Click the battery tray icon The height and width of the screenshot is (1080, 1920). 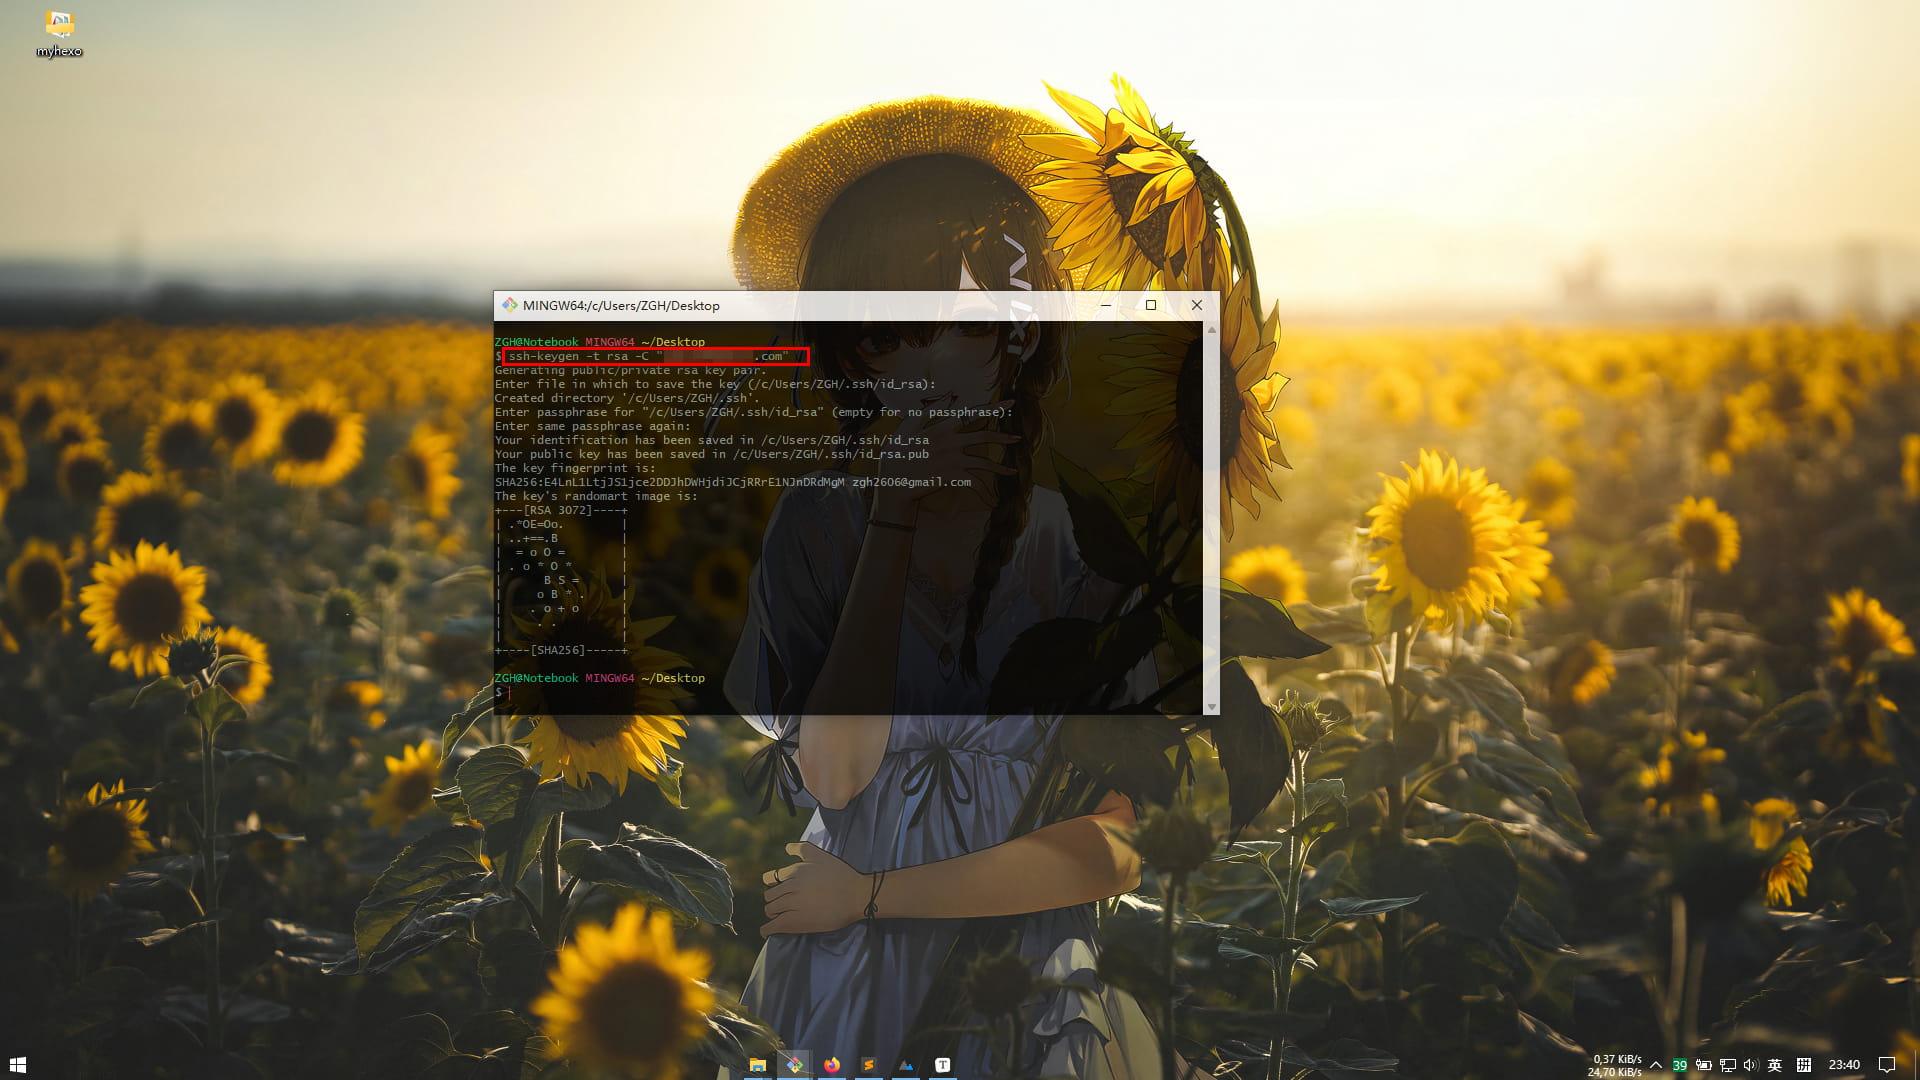pyautogui.click(x=1703, y=1065)
